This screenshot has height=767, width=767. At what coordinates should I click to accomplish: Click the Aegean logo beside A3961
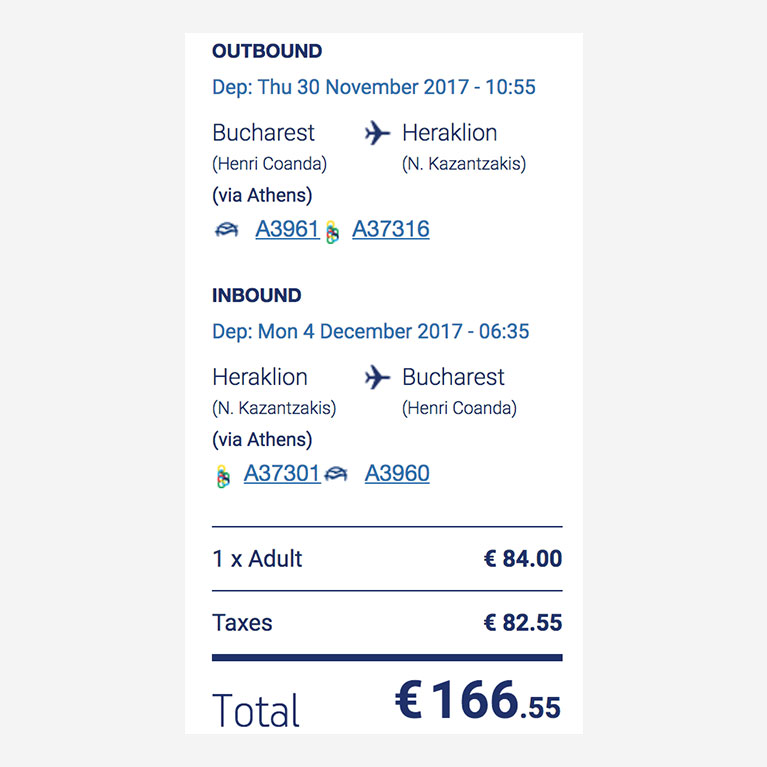pos(226,229)
